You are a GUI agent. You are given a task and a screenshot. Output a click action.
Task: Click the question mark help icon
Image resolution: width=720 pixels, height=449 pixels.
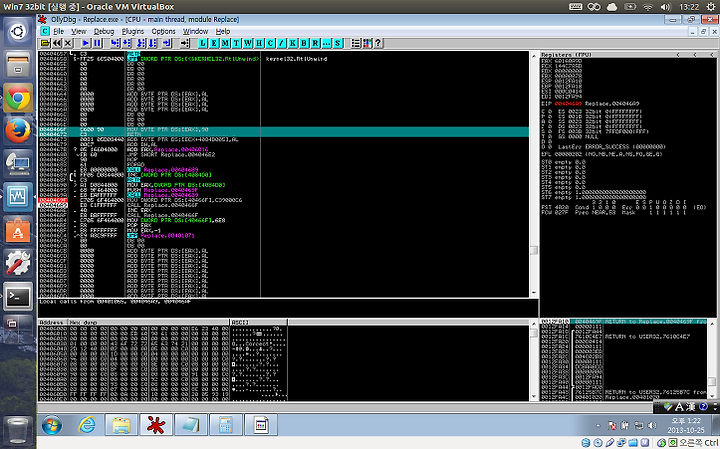pyautogui.click(x=378, y=43)
